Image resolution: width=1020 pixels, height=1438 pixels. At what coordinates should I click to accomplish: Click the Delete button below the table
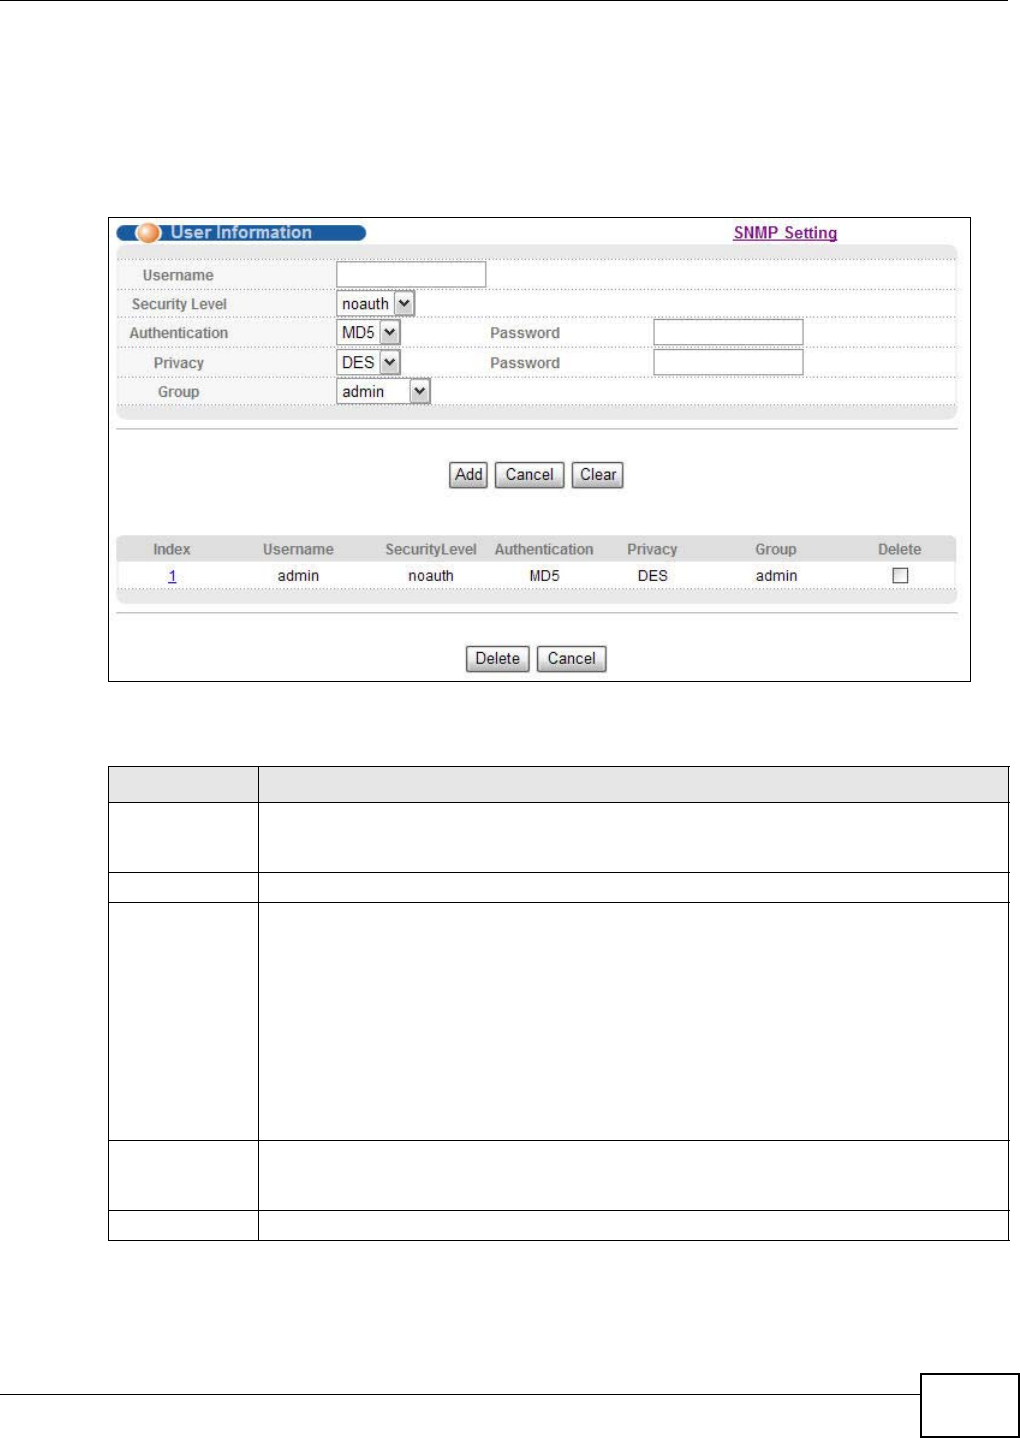tap(497, 659)
